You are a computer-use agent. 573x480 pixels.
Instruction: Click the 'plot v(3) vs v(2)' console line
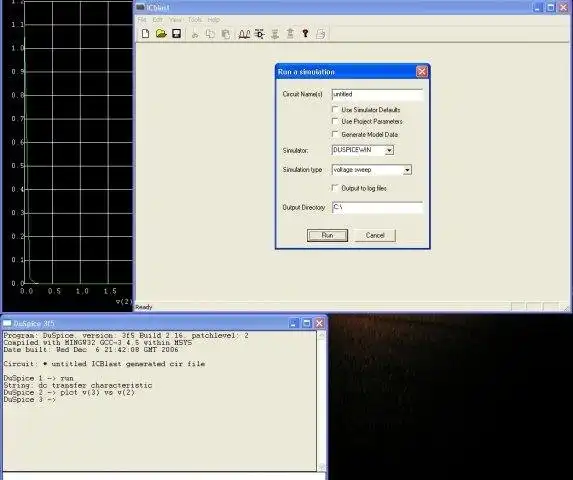[69, 392]
